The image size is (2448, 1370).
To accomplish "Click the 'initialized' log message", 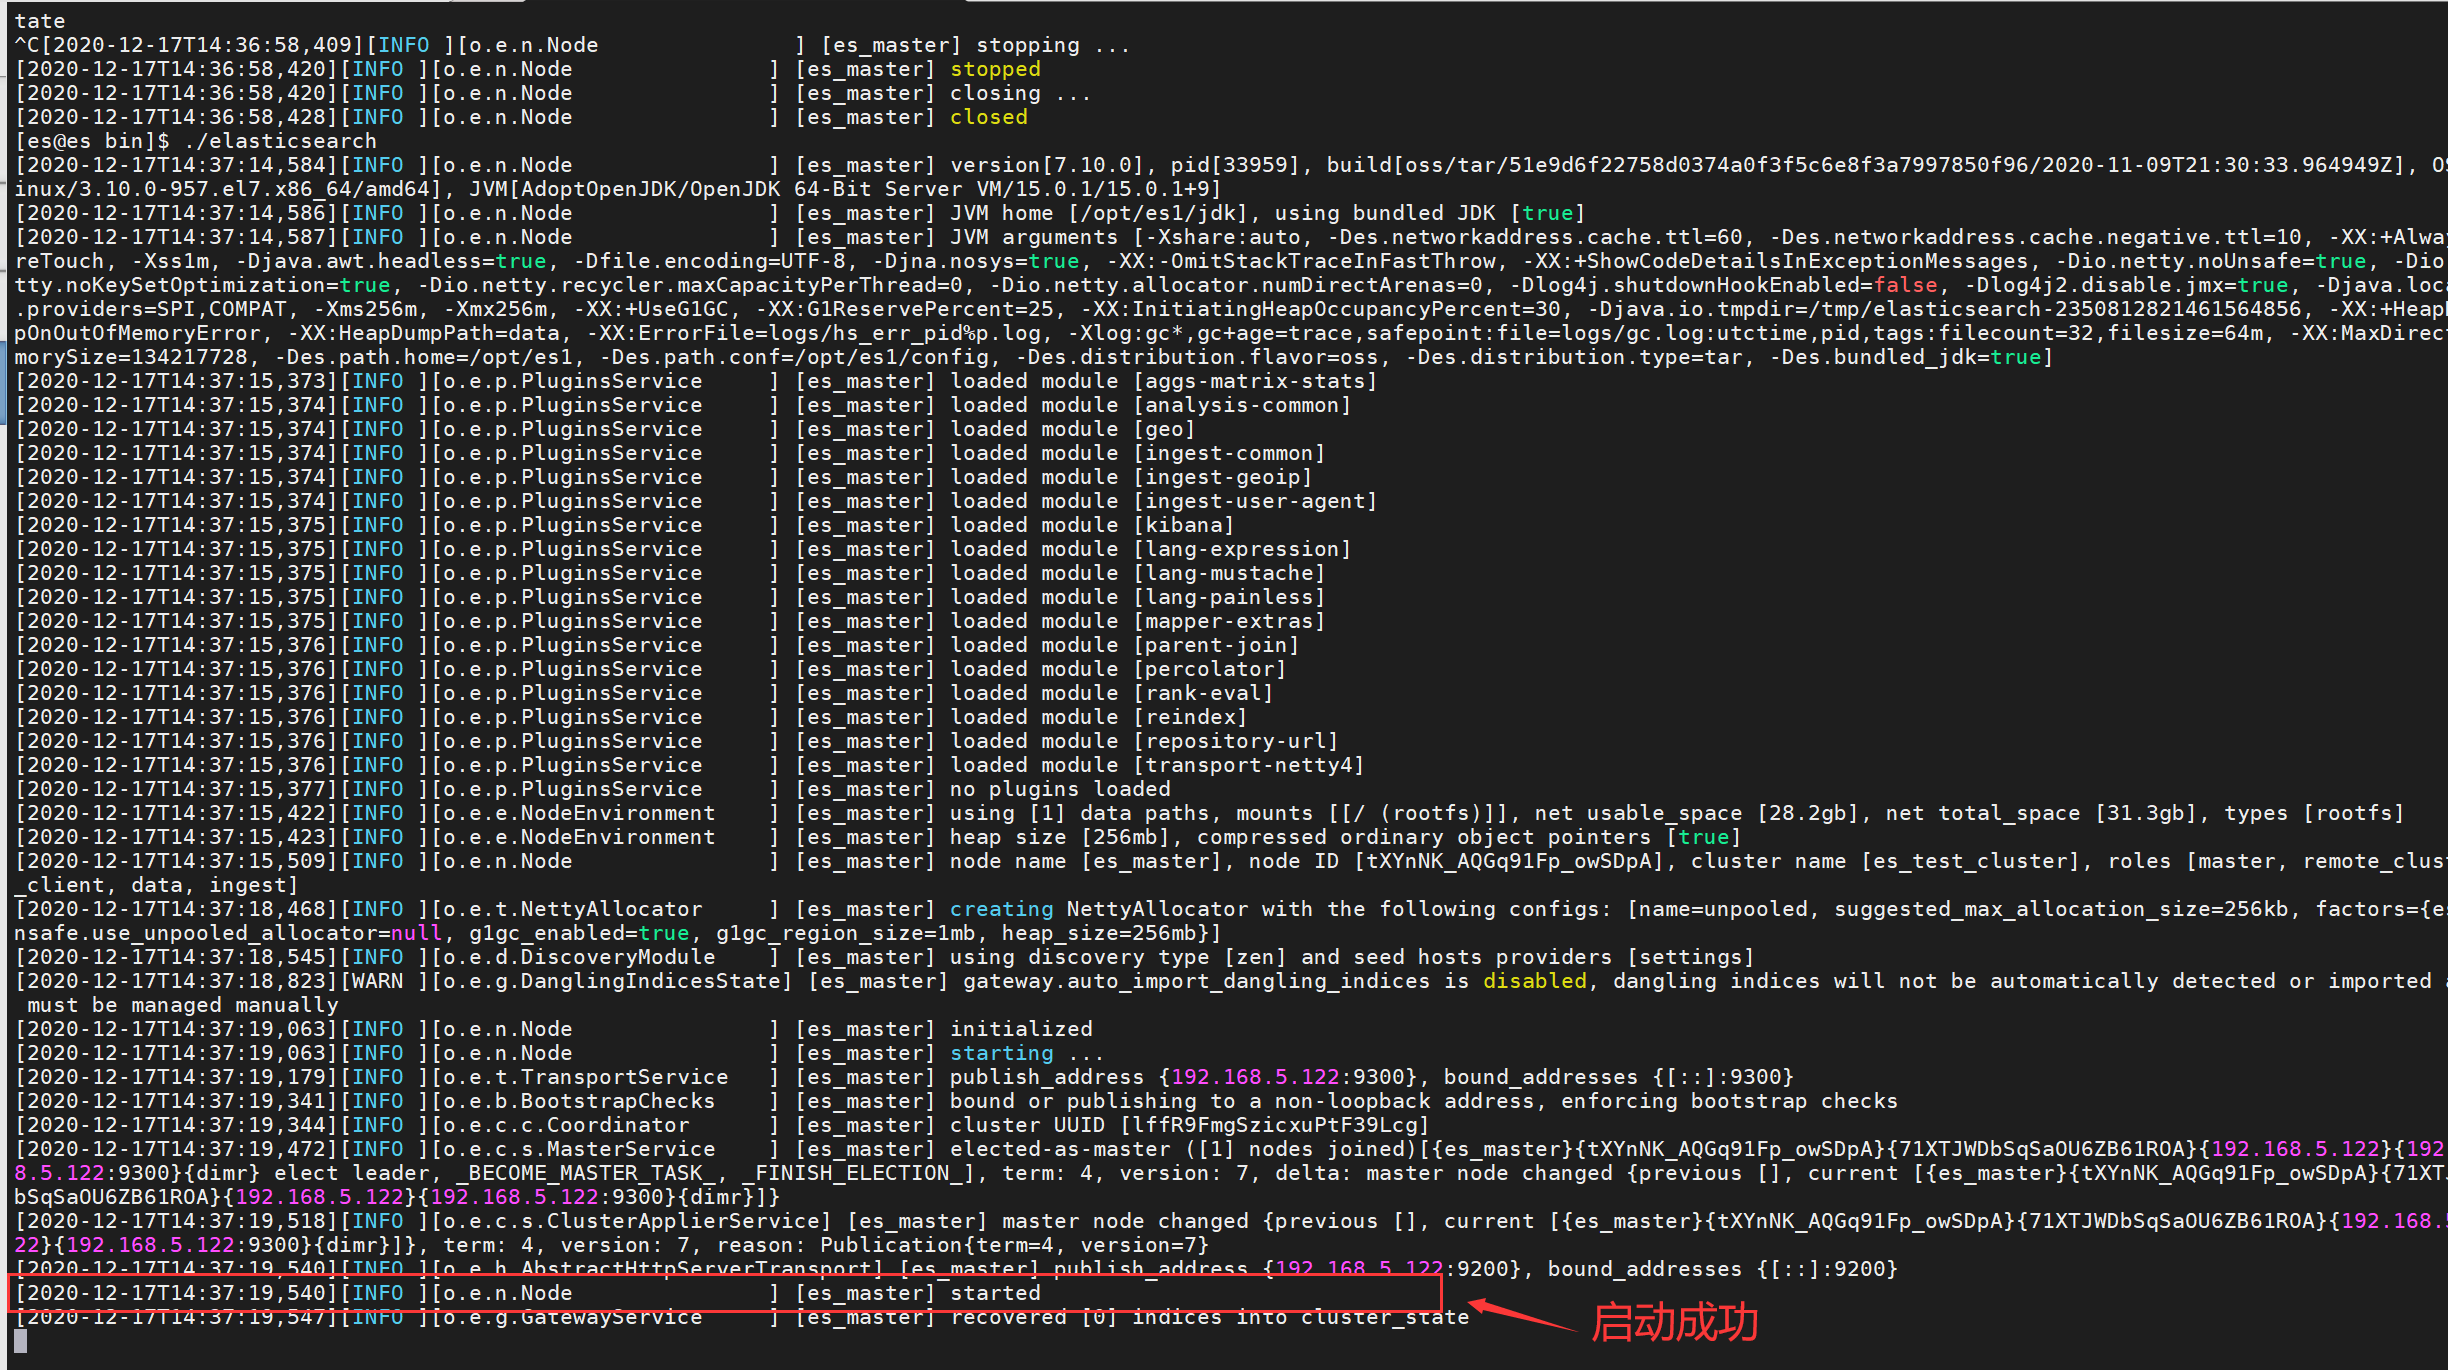I will [x=1021, y=1029].
